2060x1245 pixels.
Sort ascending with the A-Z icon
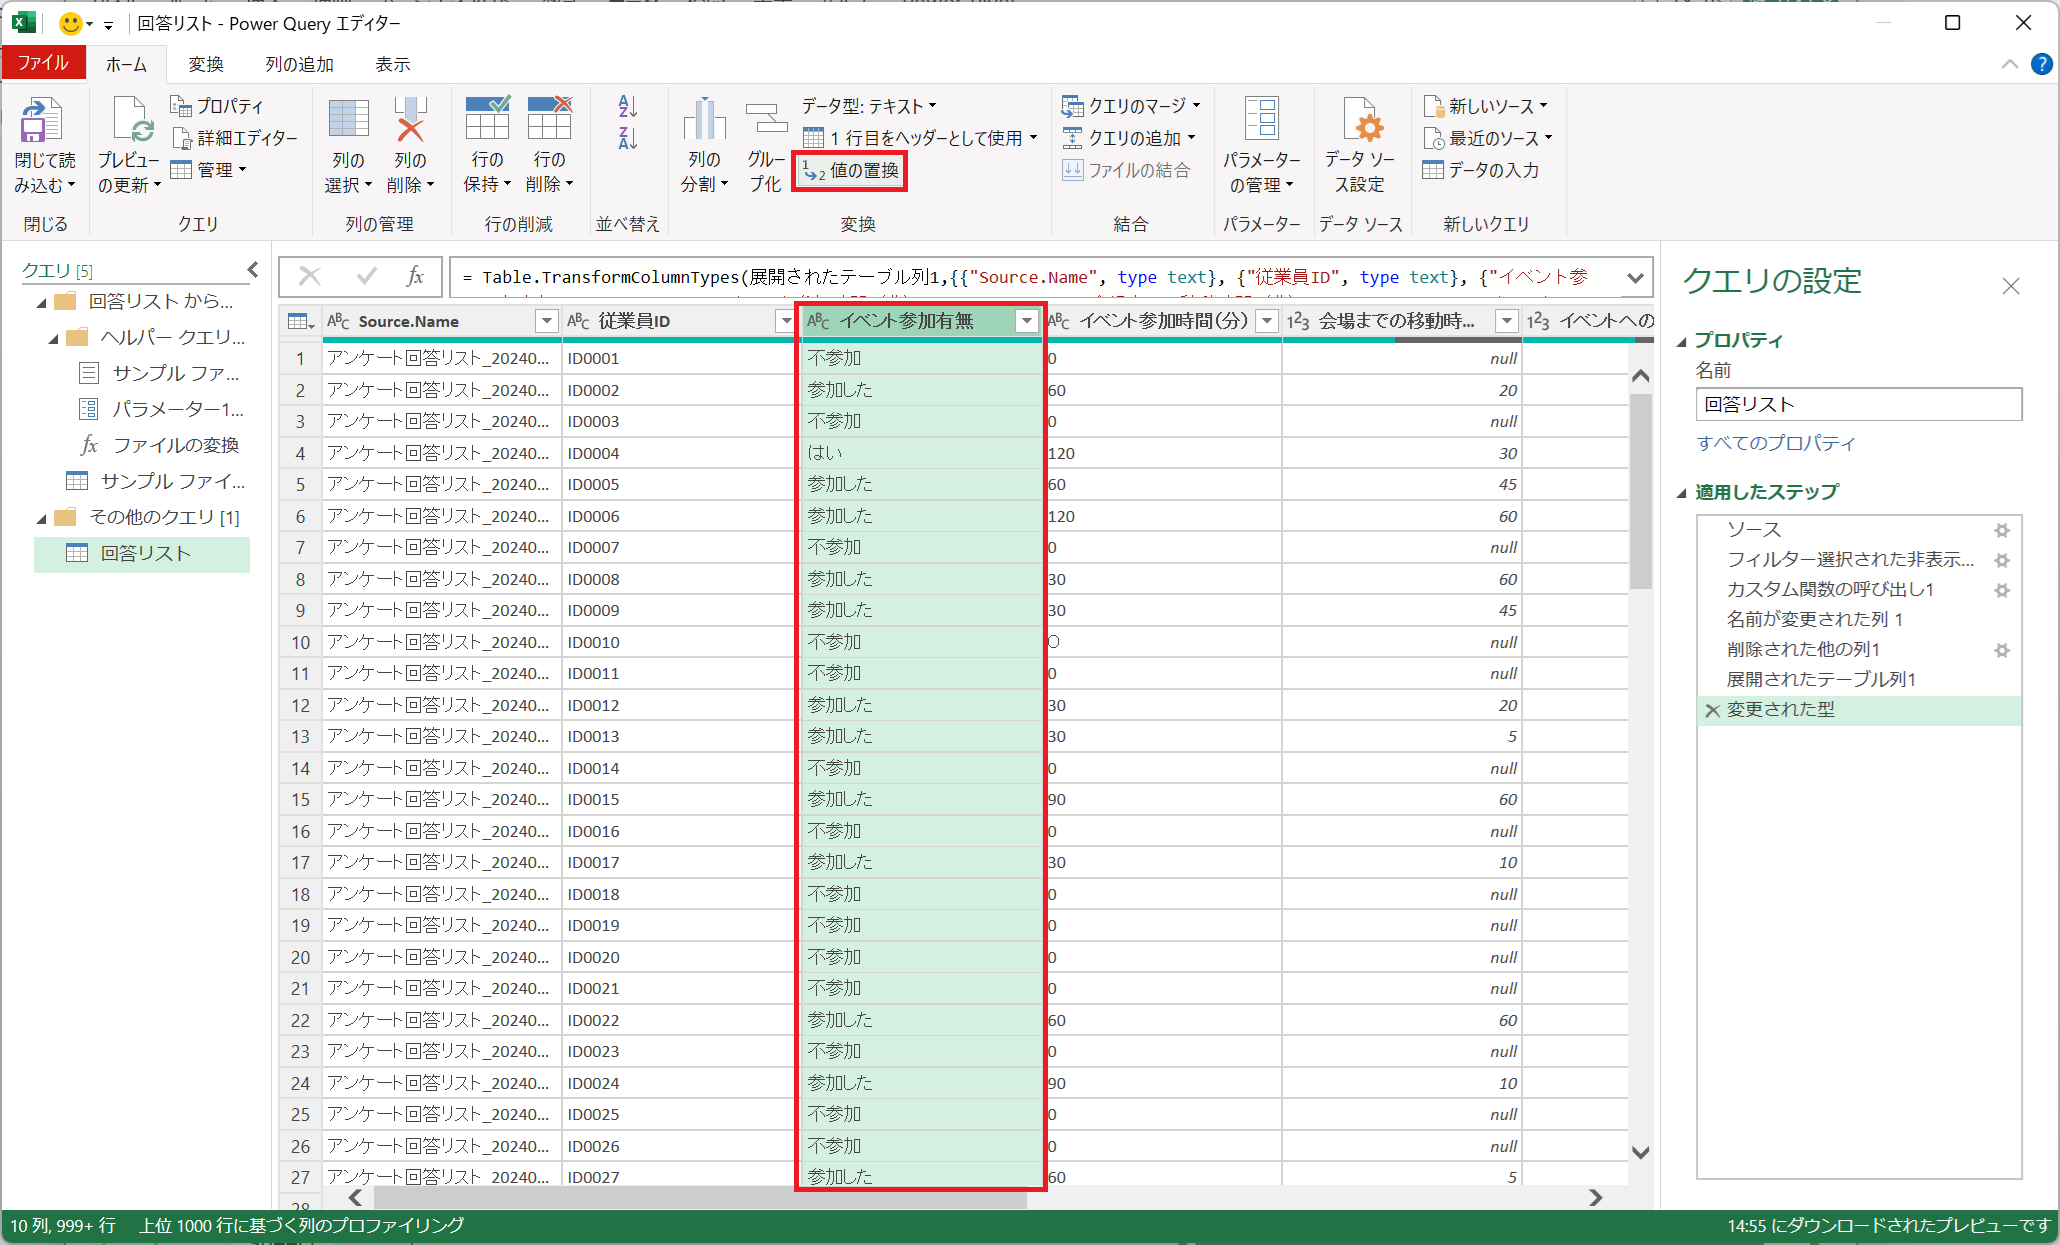pos(628,106)
